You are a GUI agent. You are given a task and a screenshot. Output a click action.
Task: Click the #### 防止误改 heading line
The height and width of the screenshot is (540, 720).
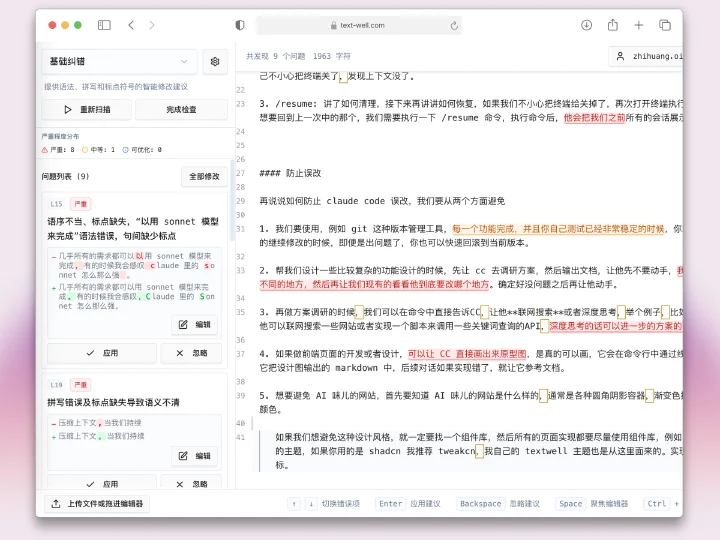290,173
